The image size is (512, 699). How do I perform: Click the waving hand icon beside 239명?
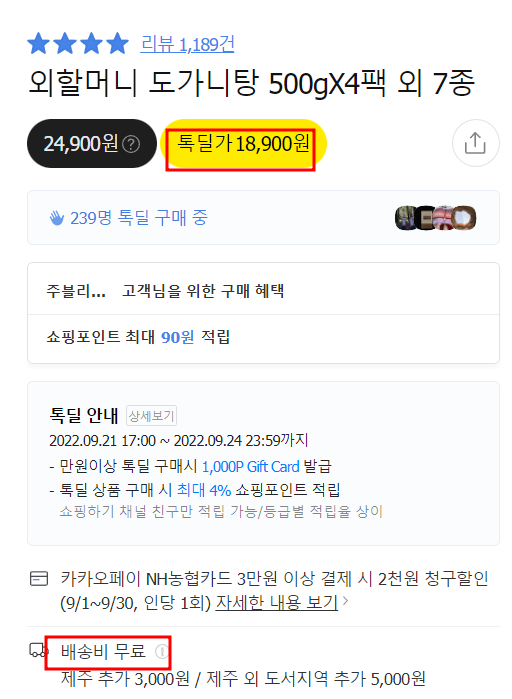[57, 218]
